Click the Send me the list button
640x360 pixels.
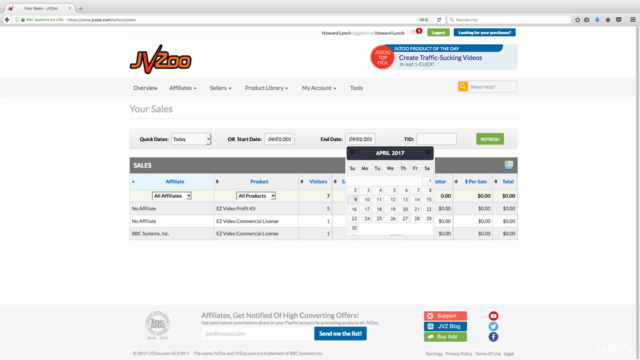click(340, 333)
